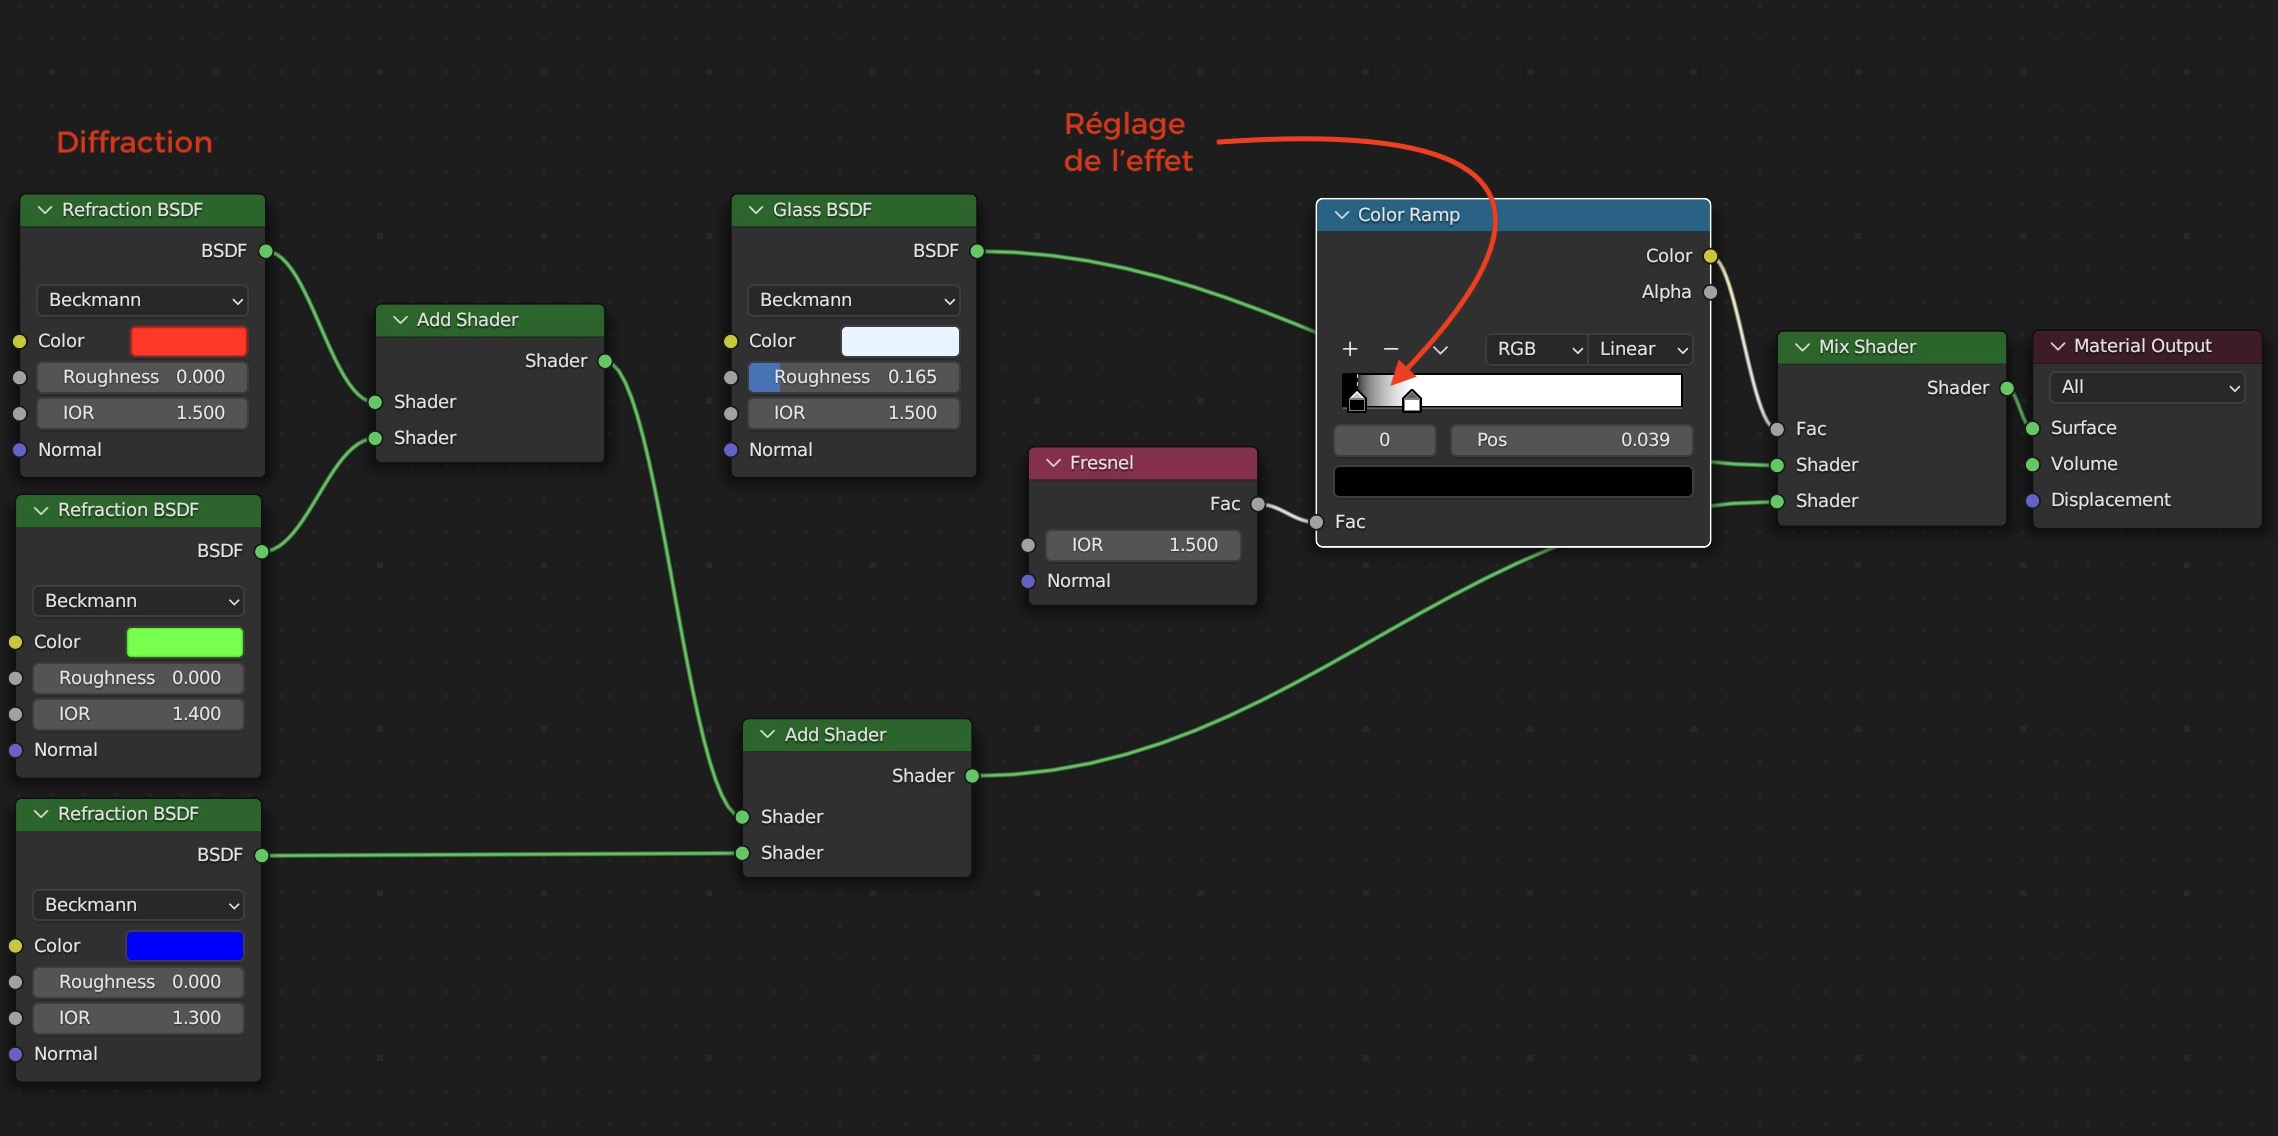Click the Color Ramp Pos 0.039 field

[x=1572, y=440]
